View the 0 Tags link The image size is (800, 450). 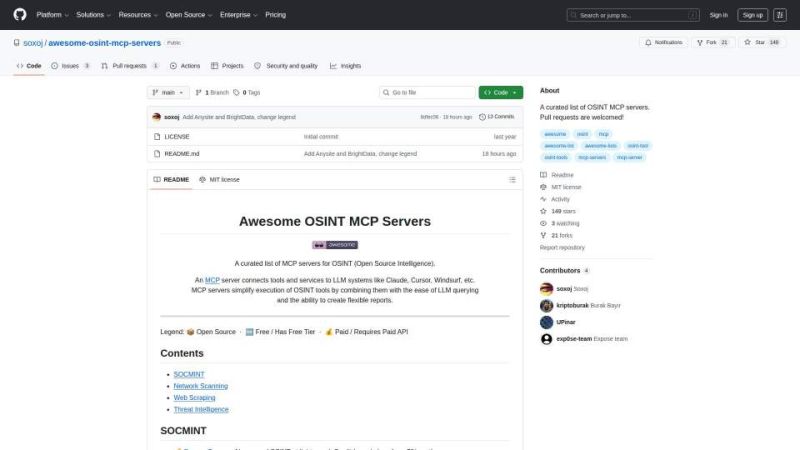pyautogui.click(x=247, y=92)
